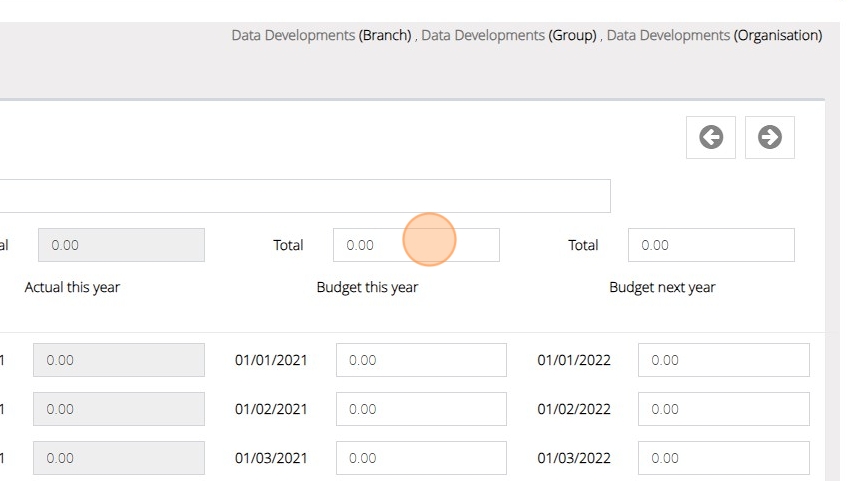
Task: Go to next record with right arrow
Action: 770,138
